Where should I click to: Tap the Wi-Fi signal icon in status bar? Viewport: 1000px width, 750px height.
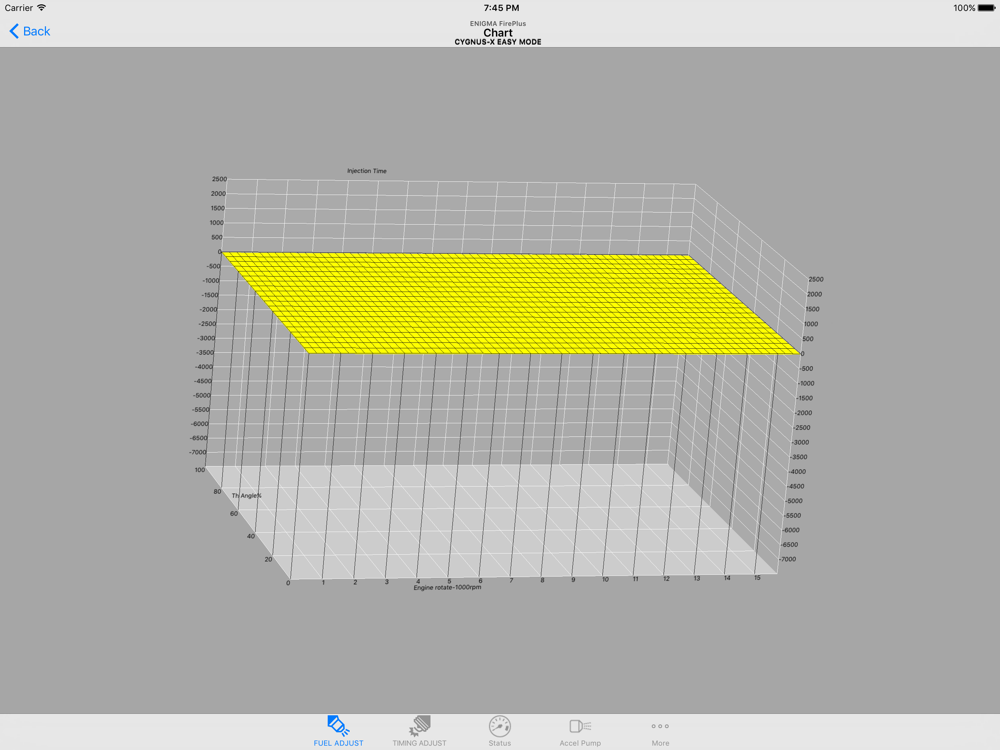pos(42,8)
